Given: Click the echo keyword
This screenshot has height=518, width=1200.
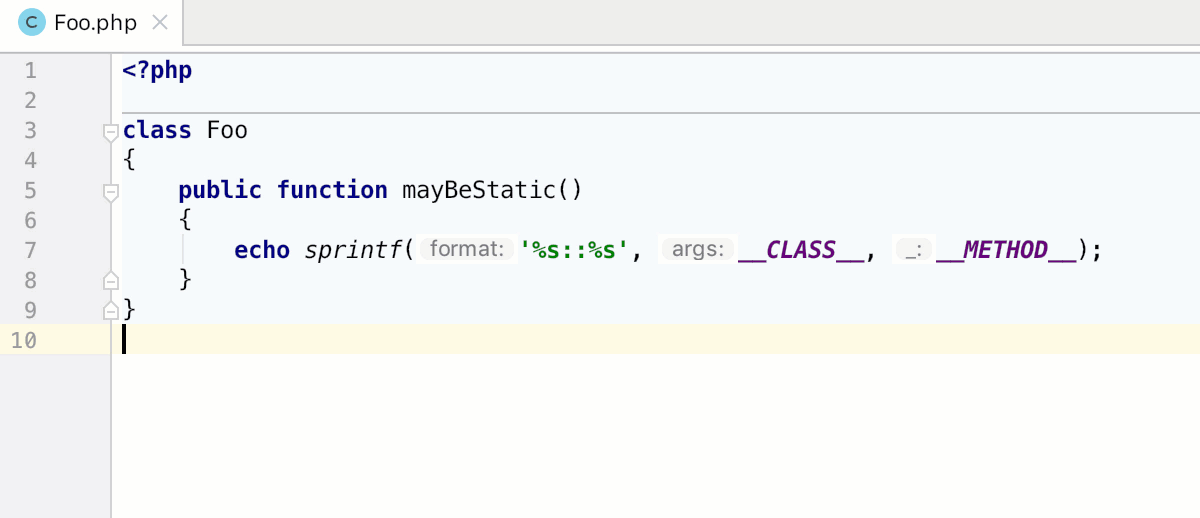Looking at the screenshot, I should click(x=262, y=250).
